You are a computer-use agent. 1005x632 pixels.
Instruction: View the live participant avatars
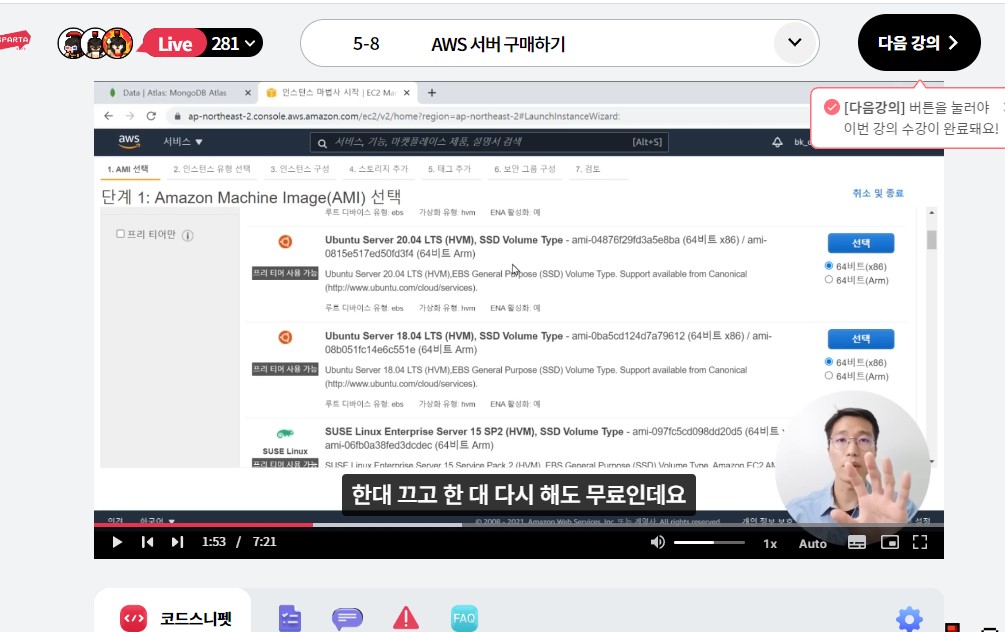(x=96, y=43)
